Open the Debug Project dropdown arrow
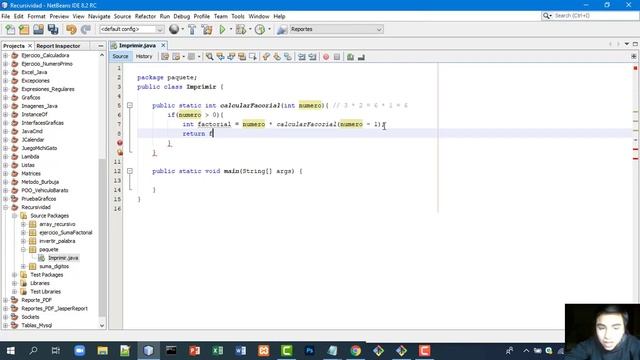The width and height of the screenshot is (640, 360). click(250, 29)
